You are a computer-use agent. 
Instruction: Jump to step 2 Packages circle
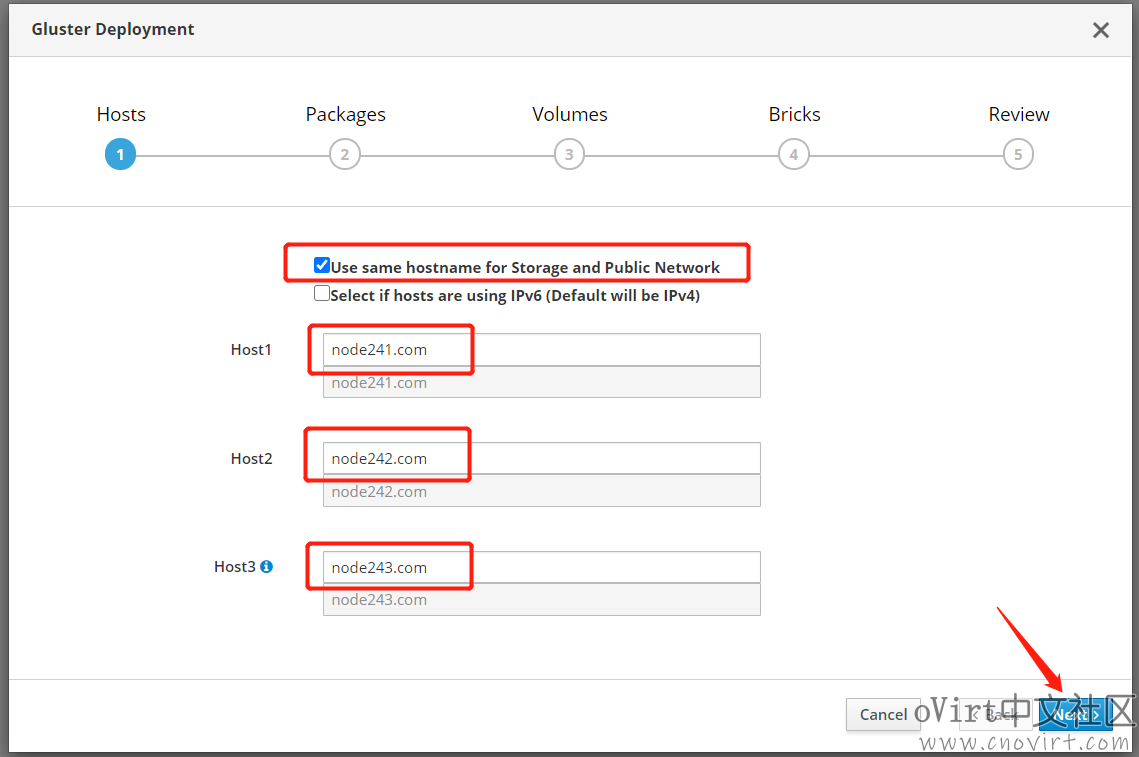[x=345, y=154]
